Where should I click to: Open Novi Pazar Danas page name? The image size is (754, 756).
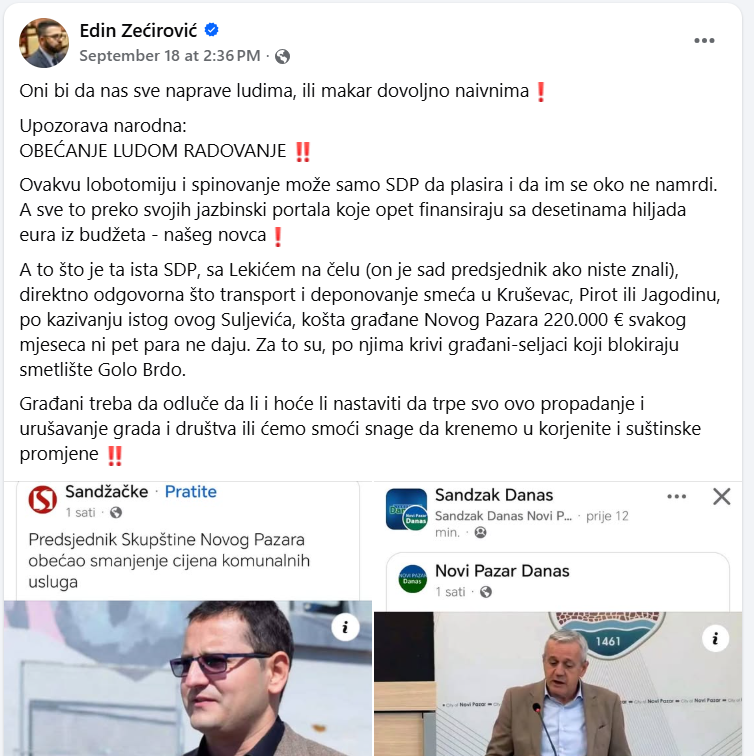pyautogui.click(x=502, y=571)
